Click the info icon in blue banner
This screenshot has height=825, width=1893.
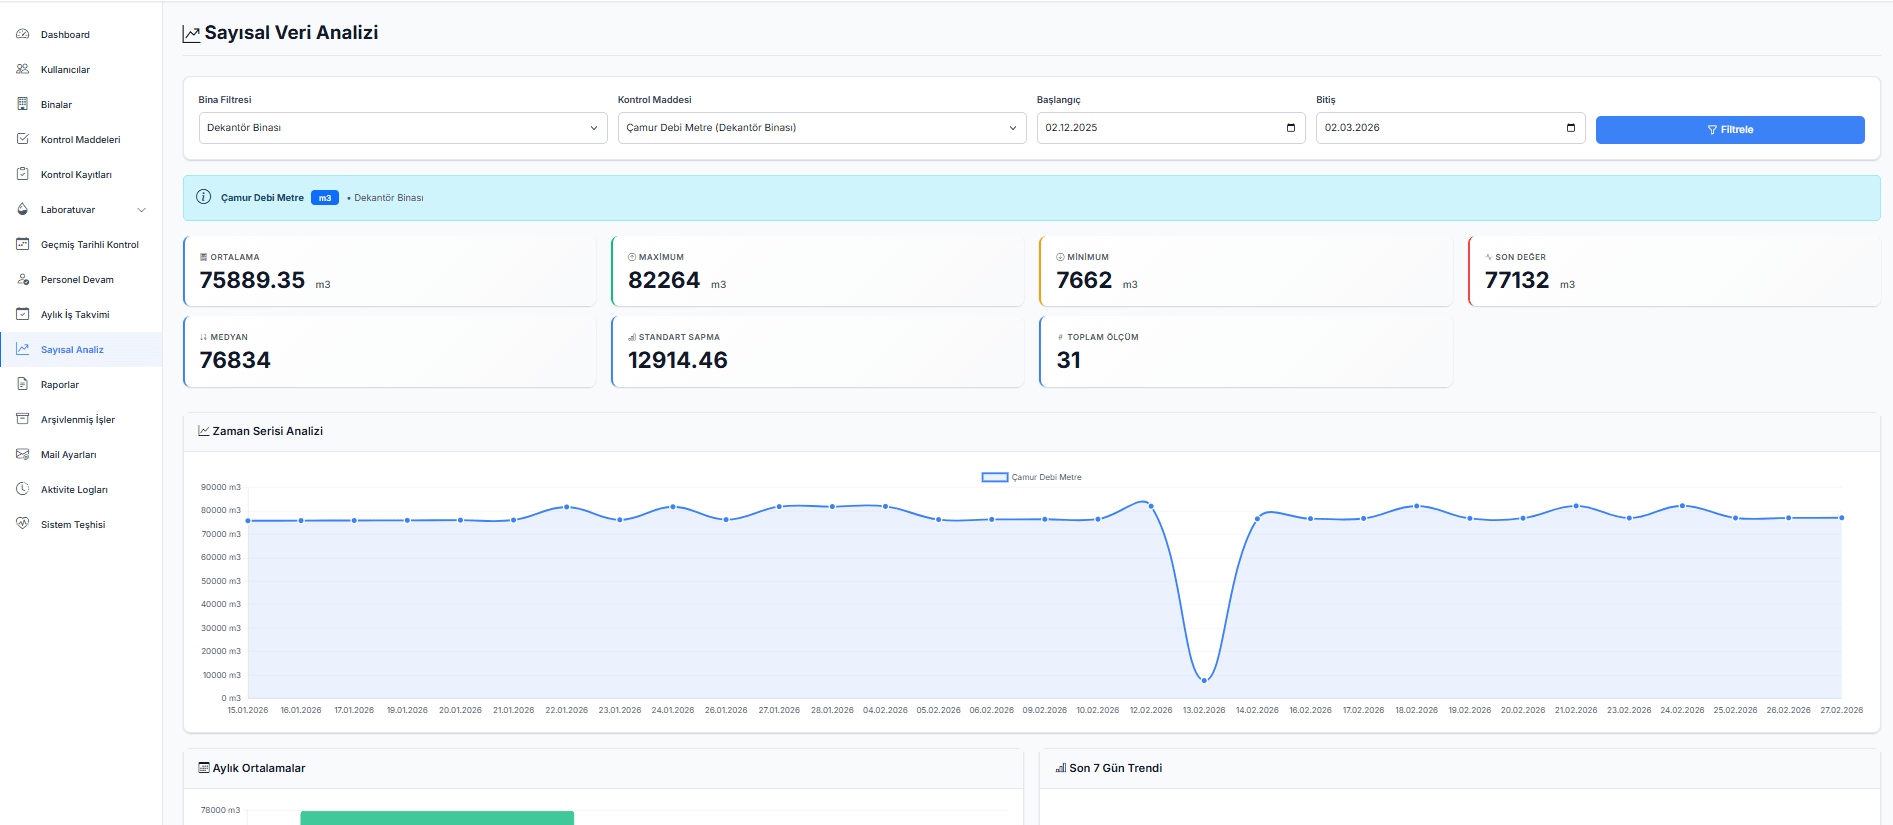pos(203,197)
